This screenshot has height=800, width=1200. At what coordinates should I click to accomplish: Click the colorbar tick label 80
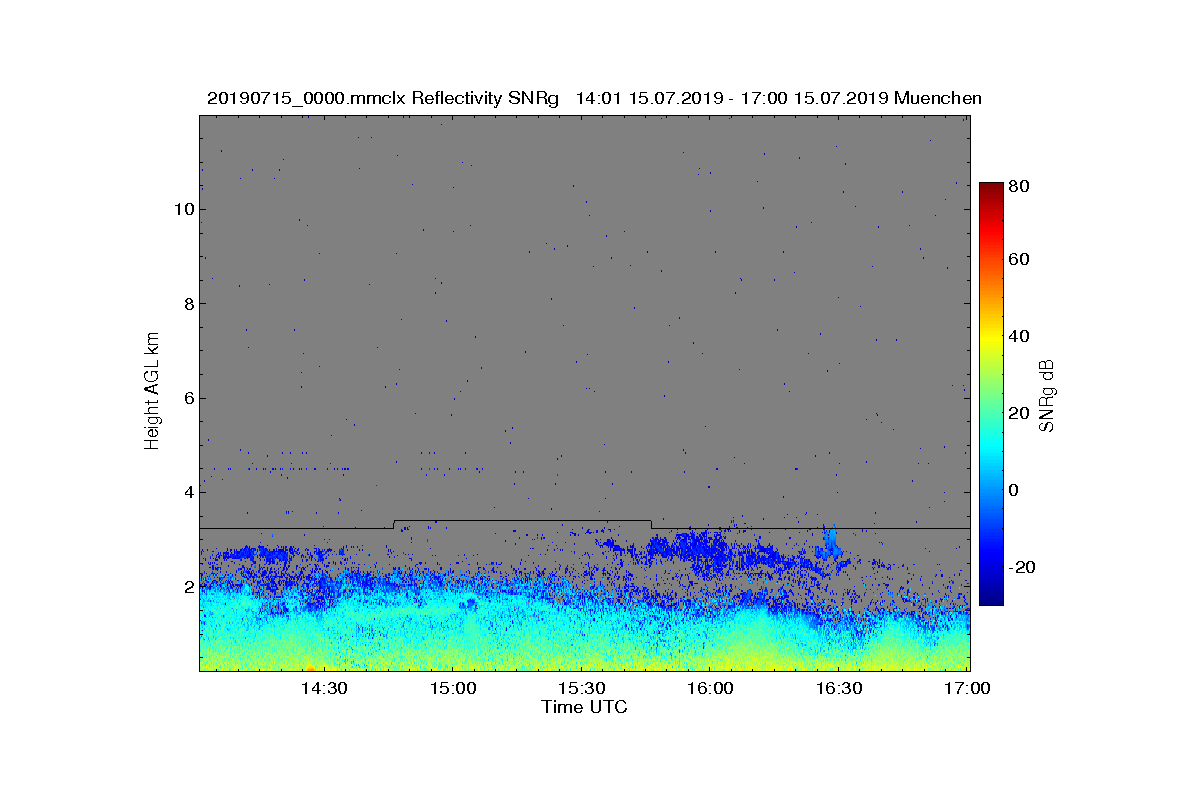click(1020, 185)
